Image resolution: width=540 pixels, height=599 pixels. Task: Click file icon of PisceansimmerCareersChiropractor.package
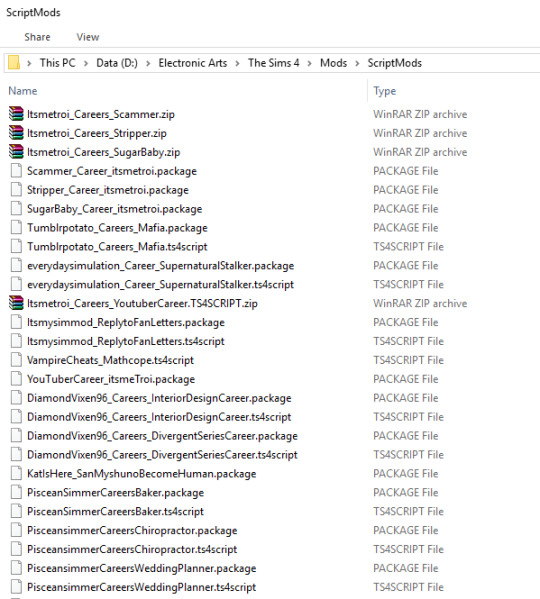click(x=16, y=530)
